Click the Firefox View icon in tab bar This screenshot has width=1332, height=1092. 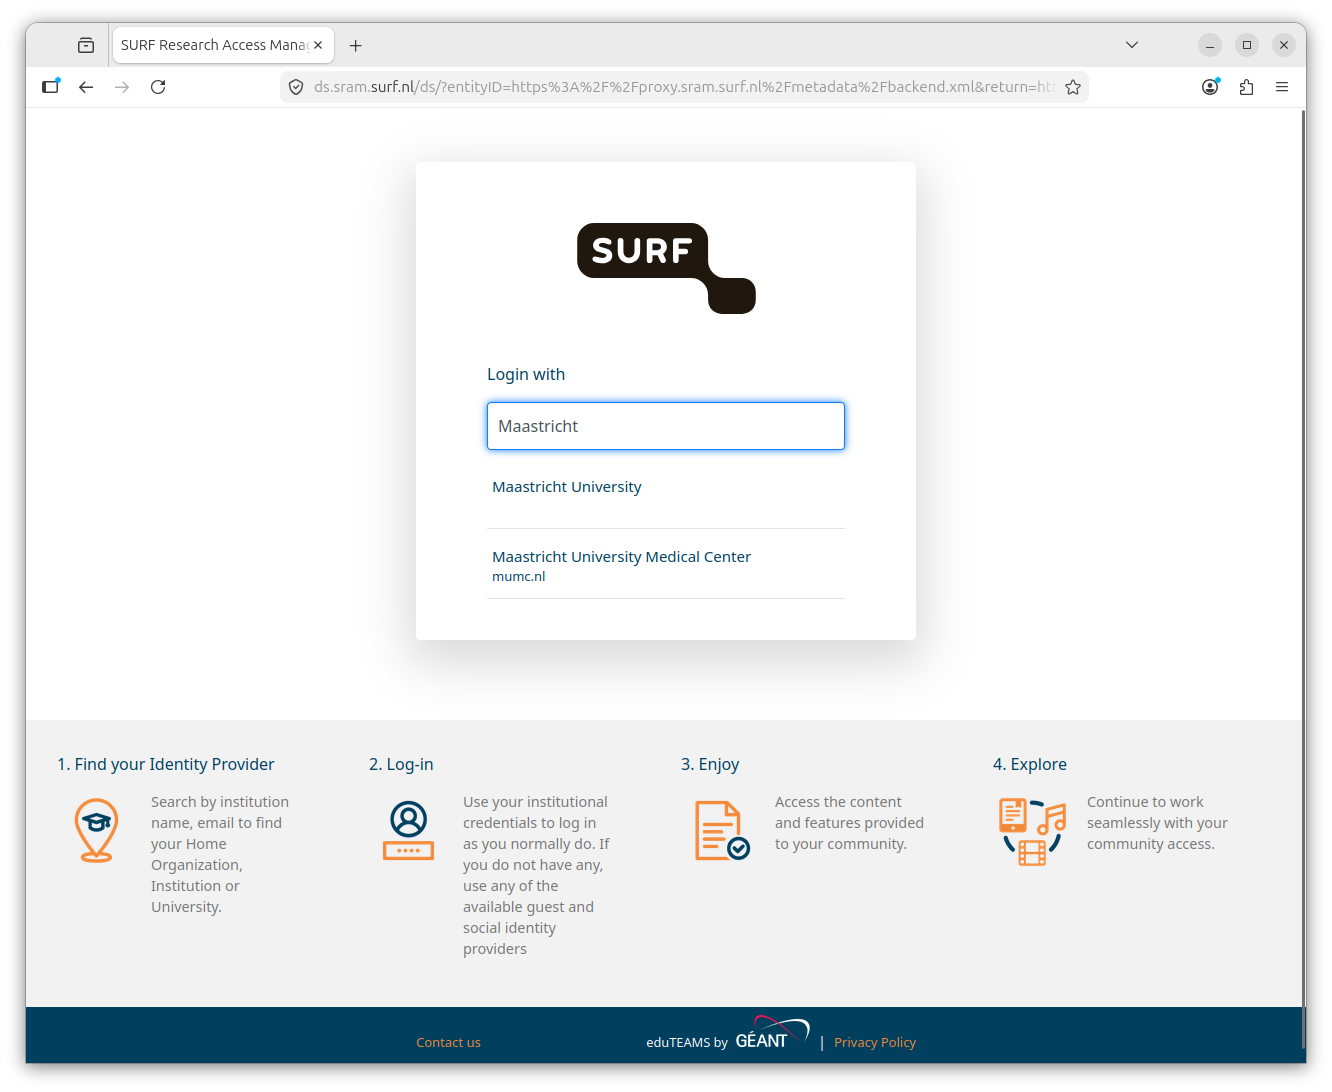[86, 45]
